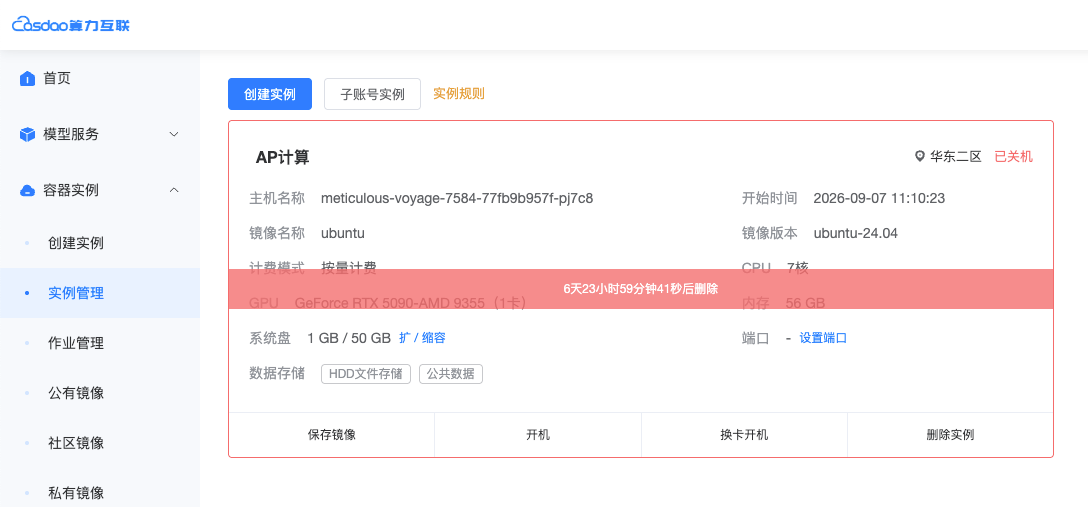Click the cloud icon beside 容器实例

(27, 190)
